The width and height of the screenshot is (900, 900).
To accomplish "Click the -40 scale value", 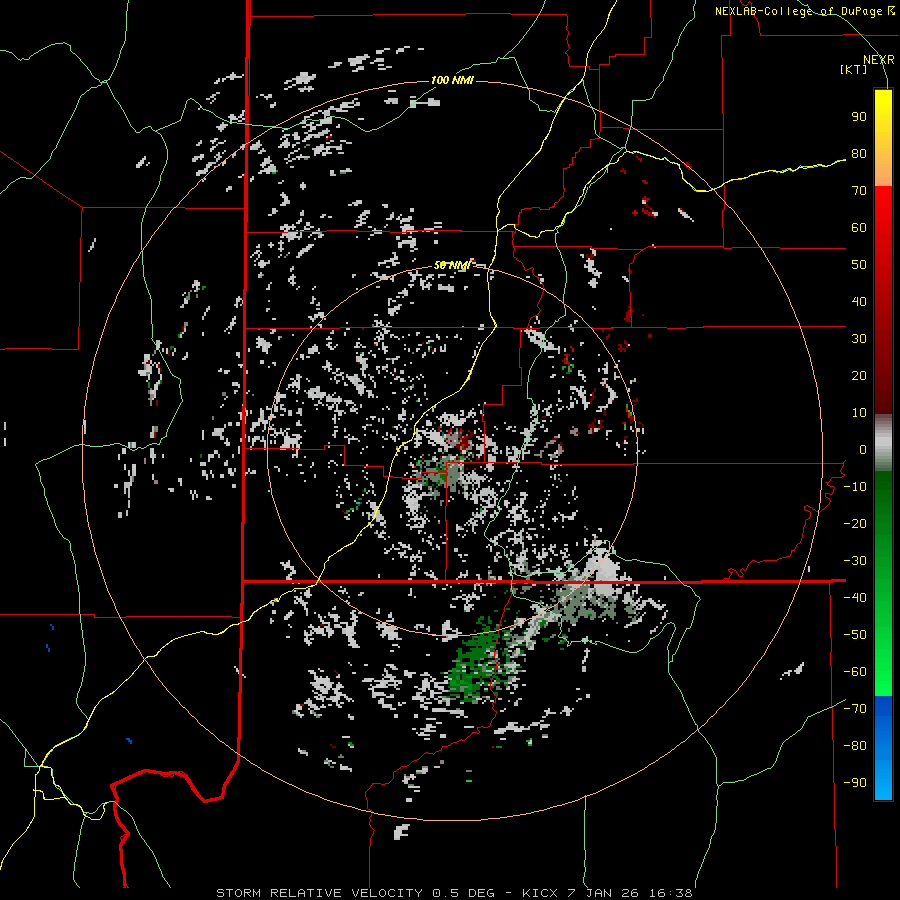I will pos(855,598).
